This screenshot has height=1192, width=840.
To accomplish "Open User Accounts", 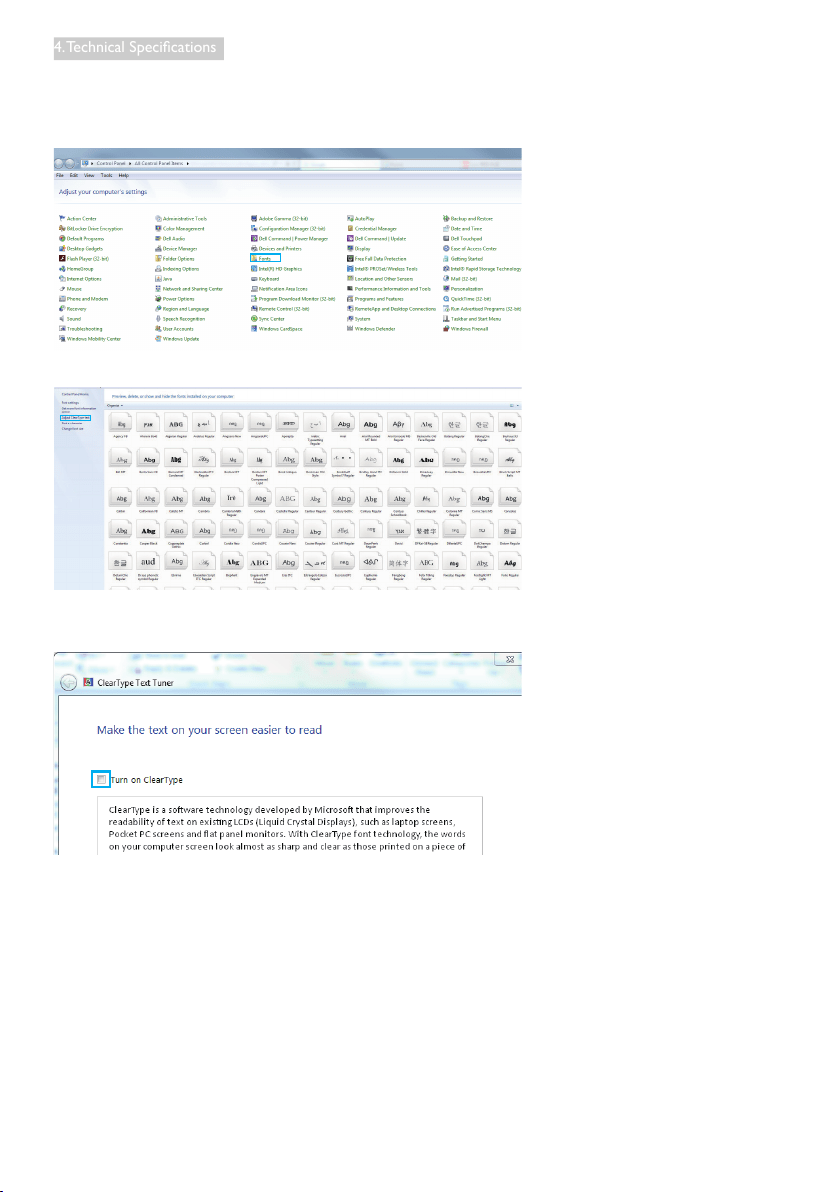I will point(175,329).
